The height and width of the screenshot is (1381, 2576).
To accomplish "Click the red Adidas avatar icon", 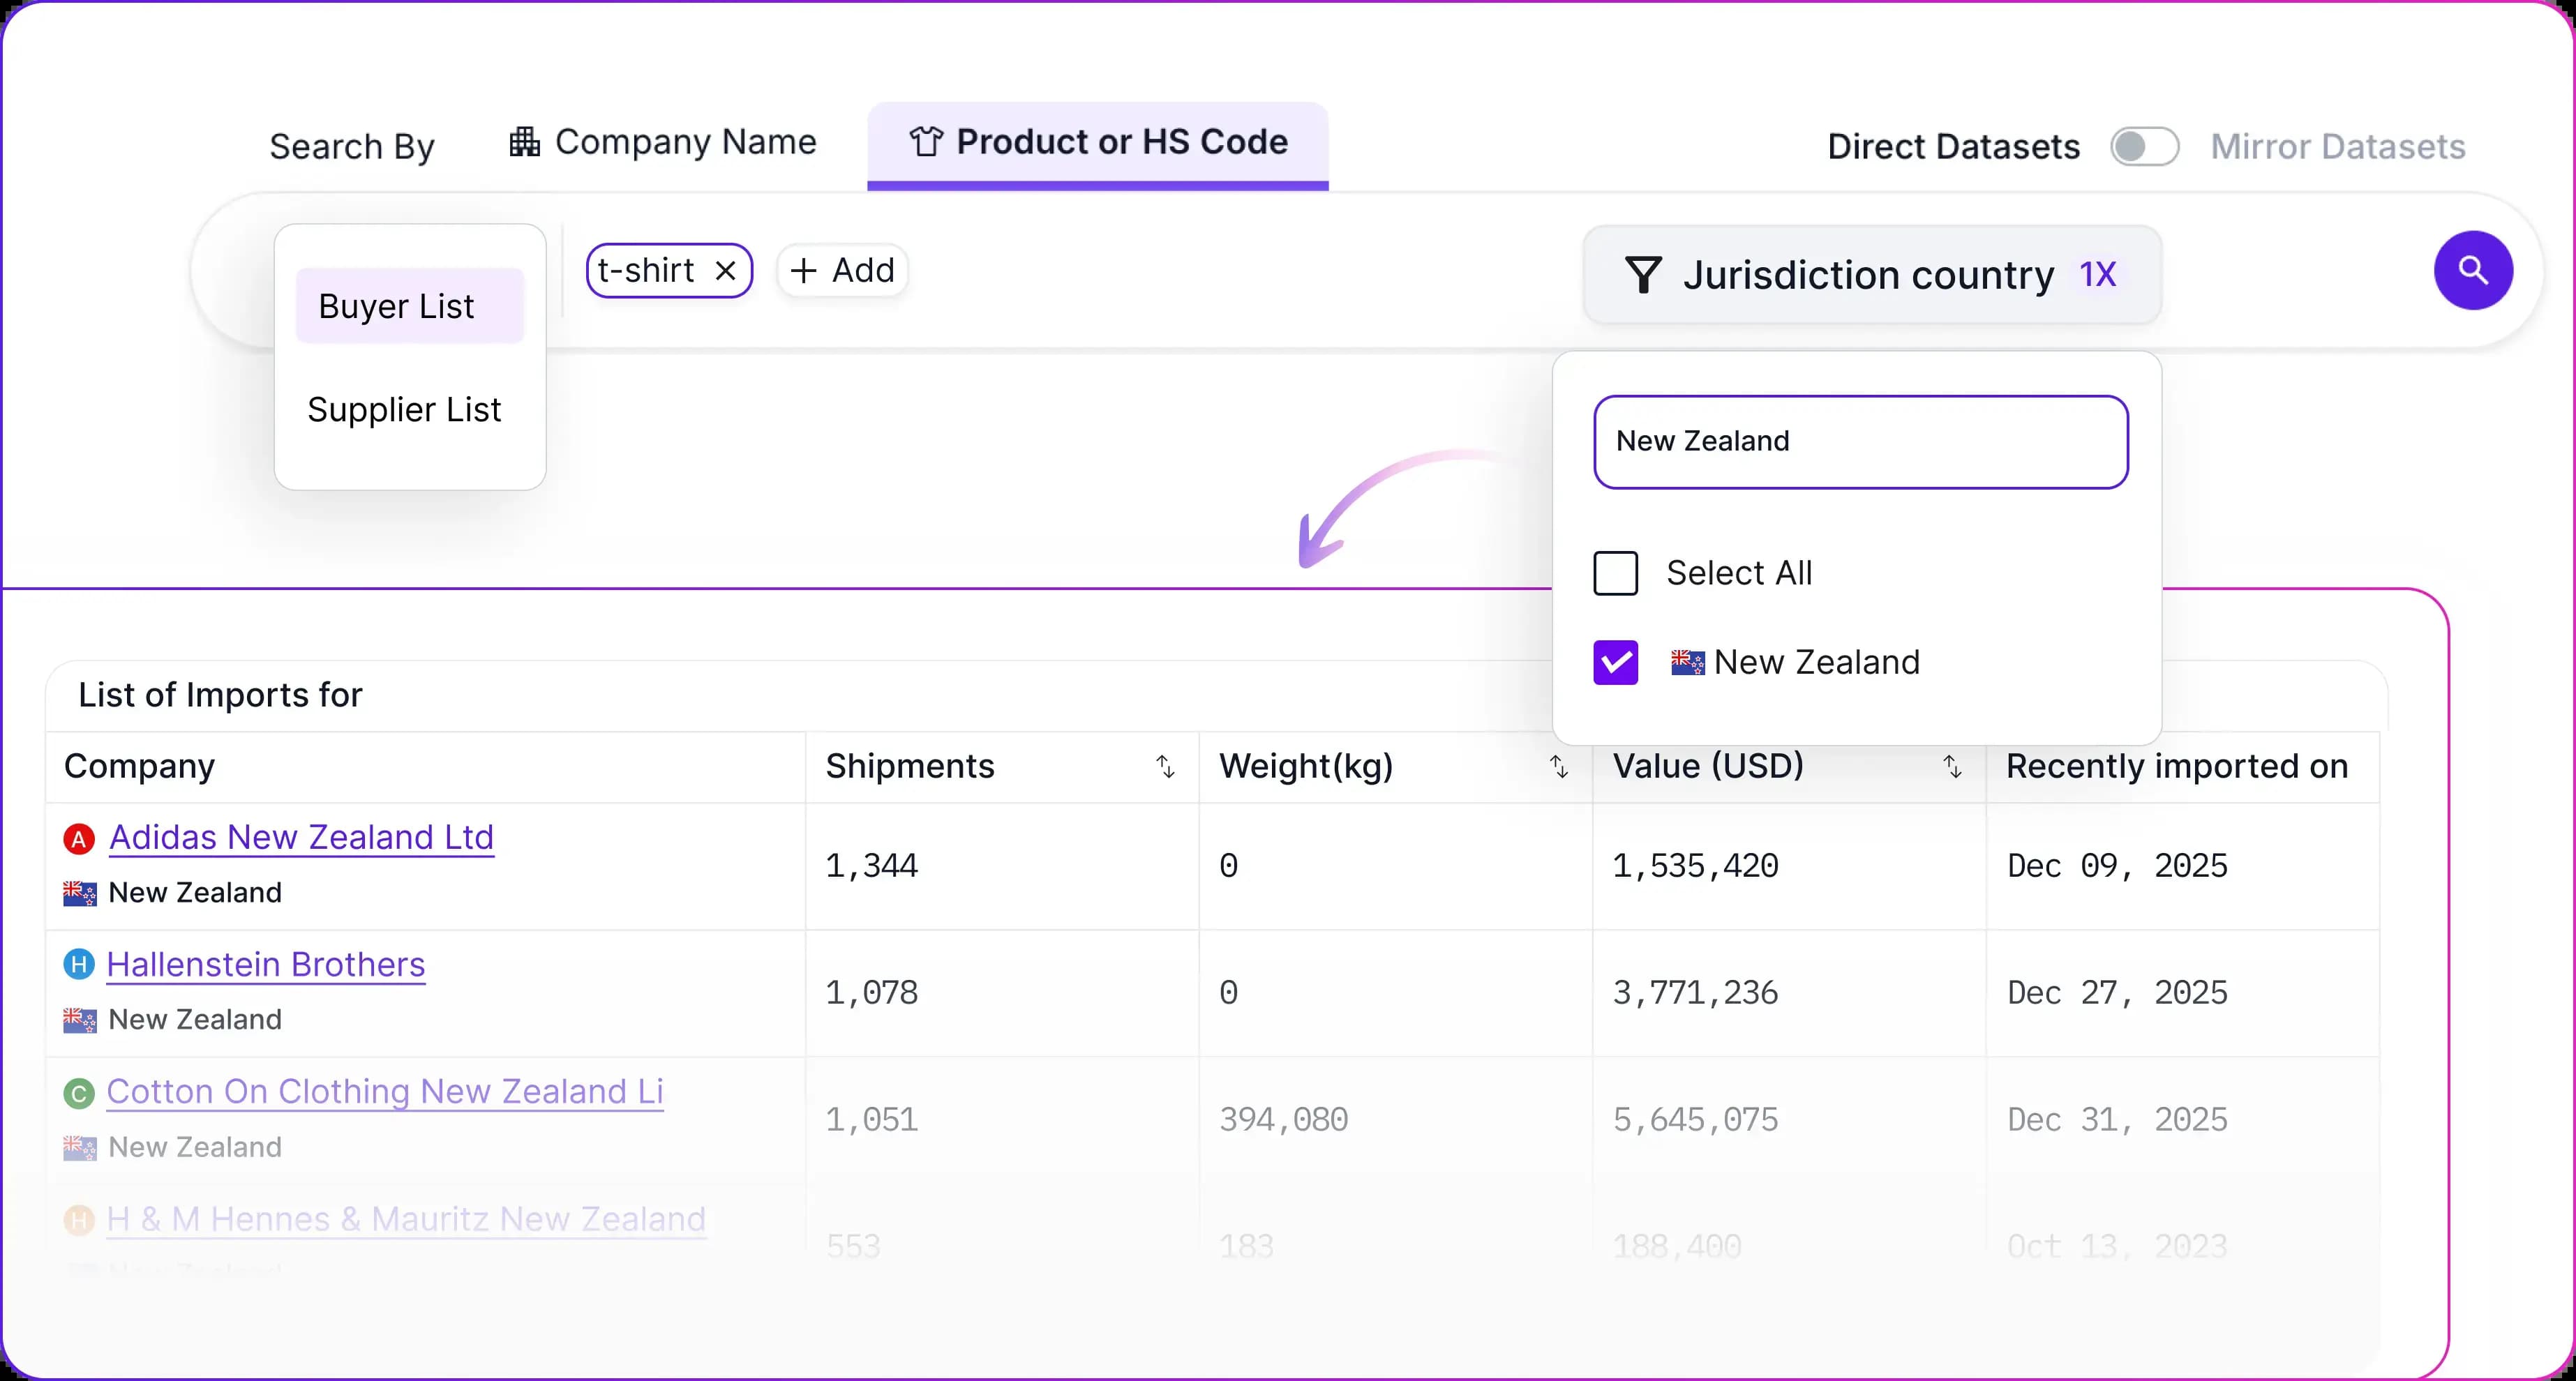I will 79,838.
